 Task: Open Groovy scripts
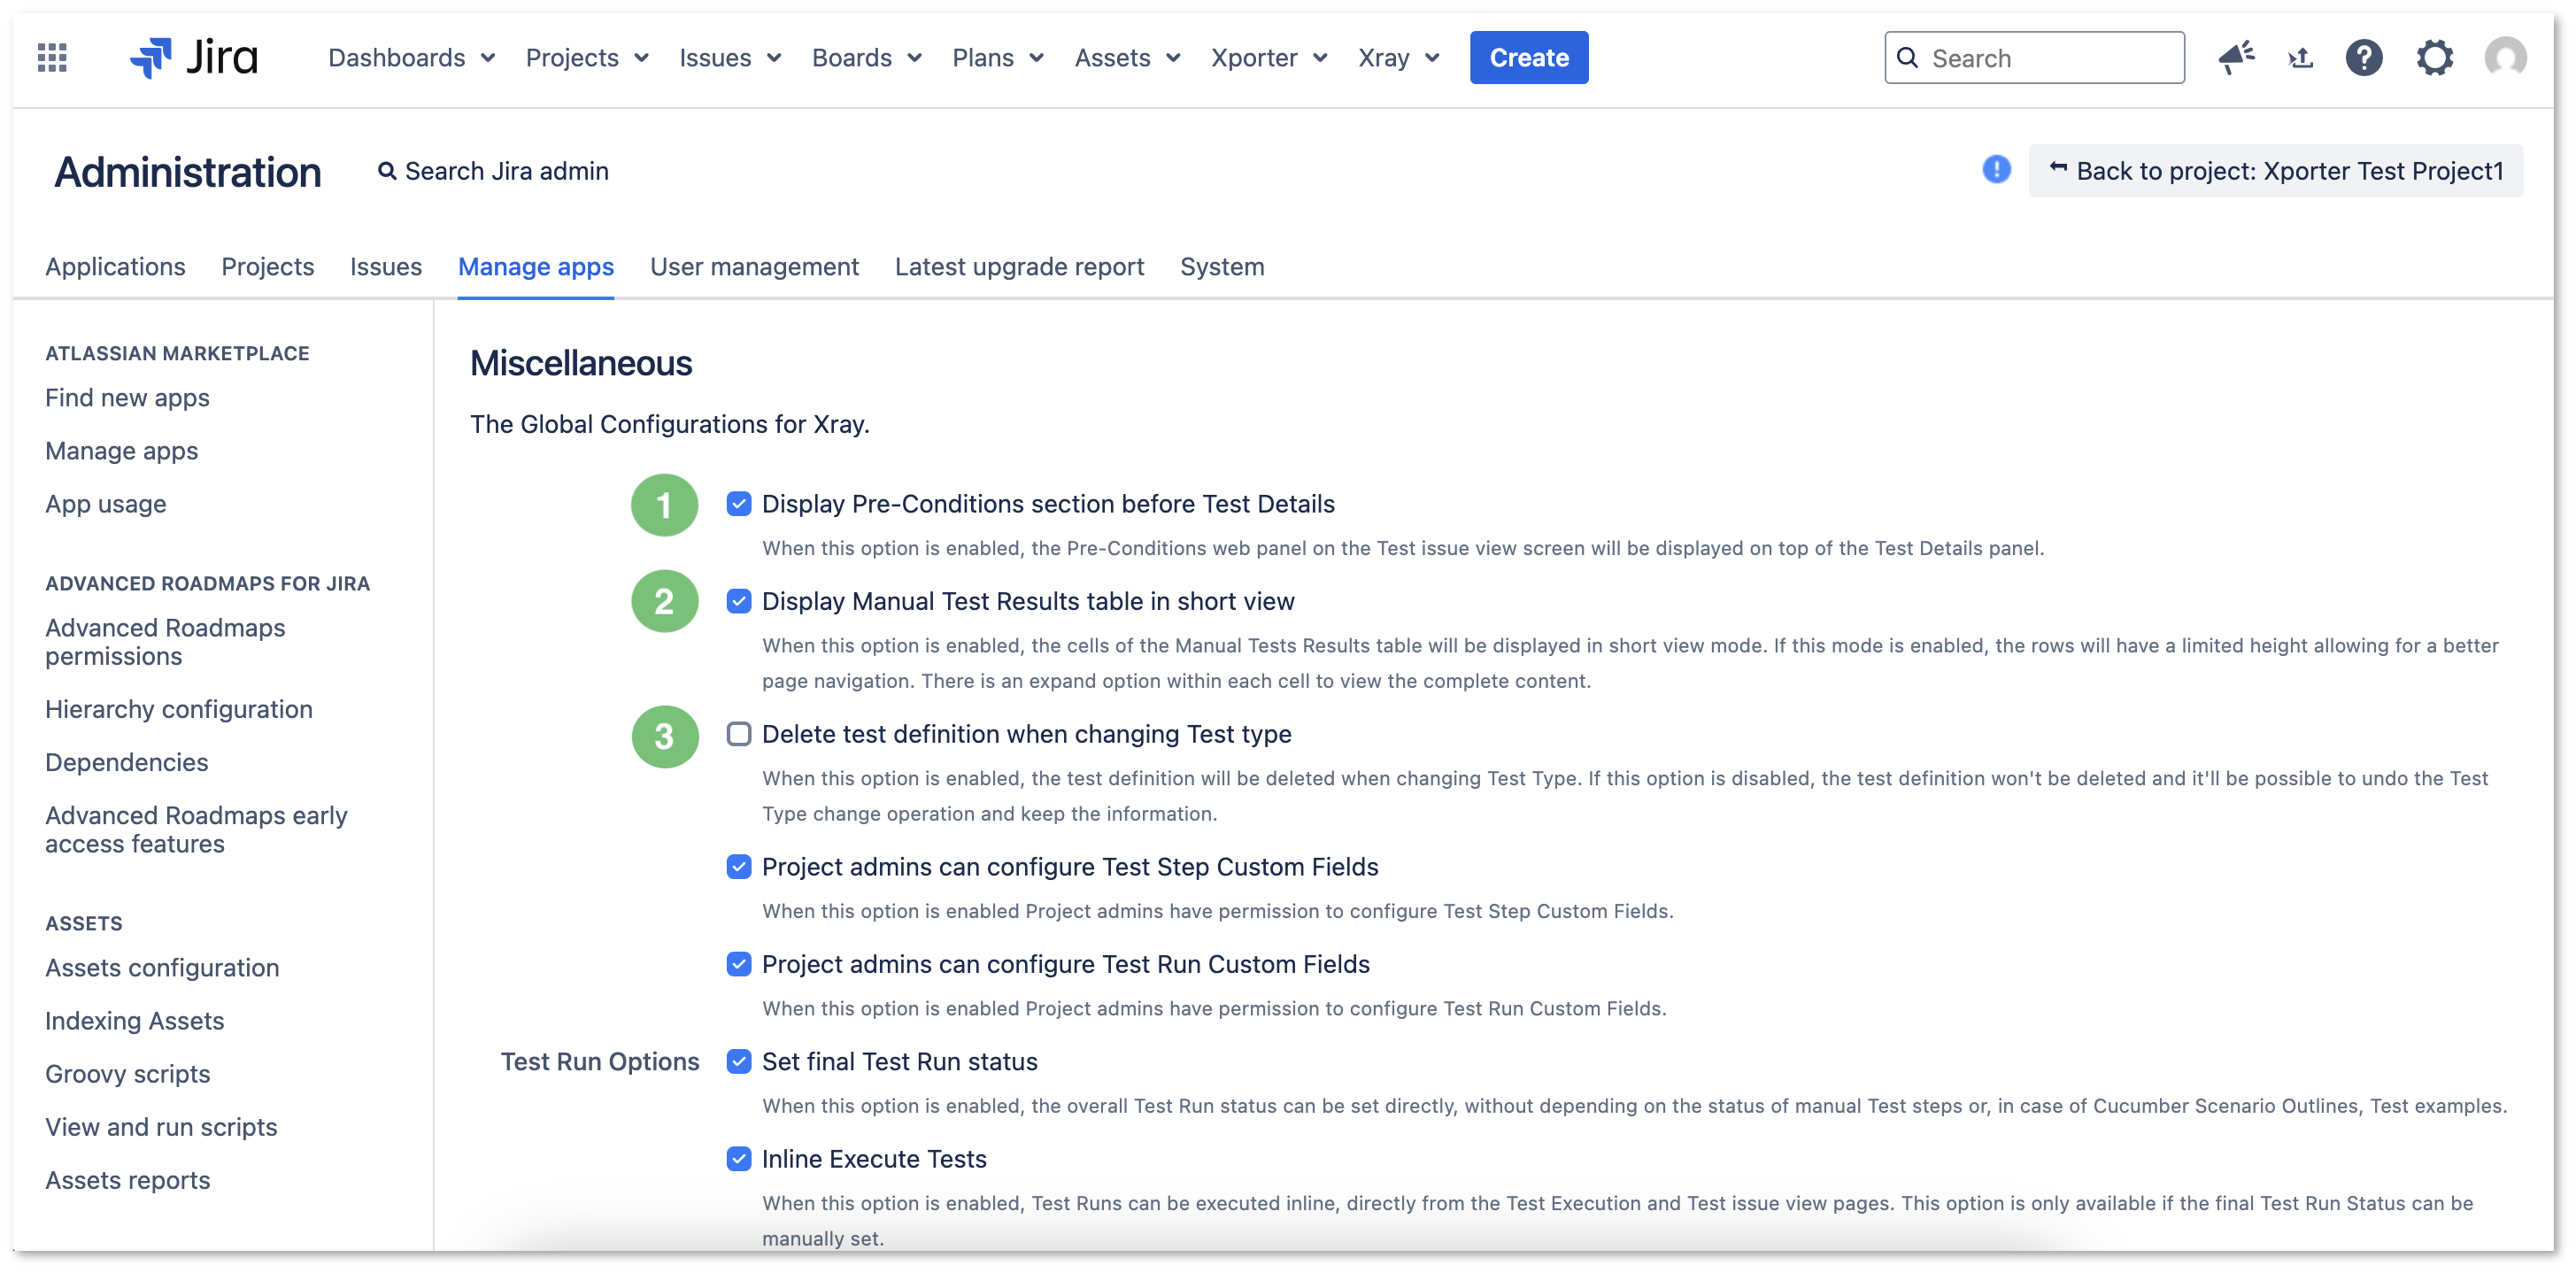click(128, 1073)
